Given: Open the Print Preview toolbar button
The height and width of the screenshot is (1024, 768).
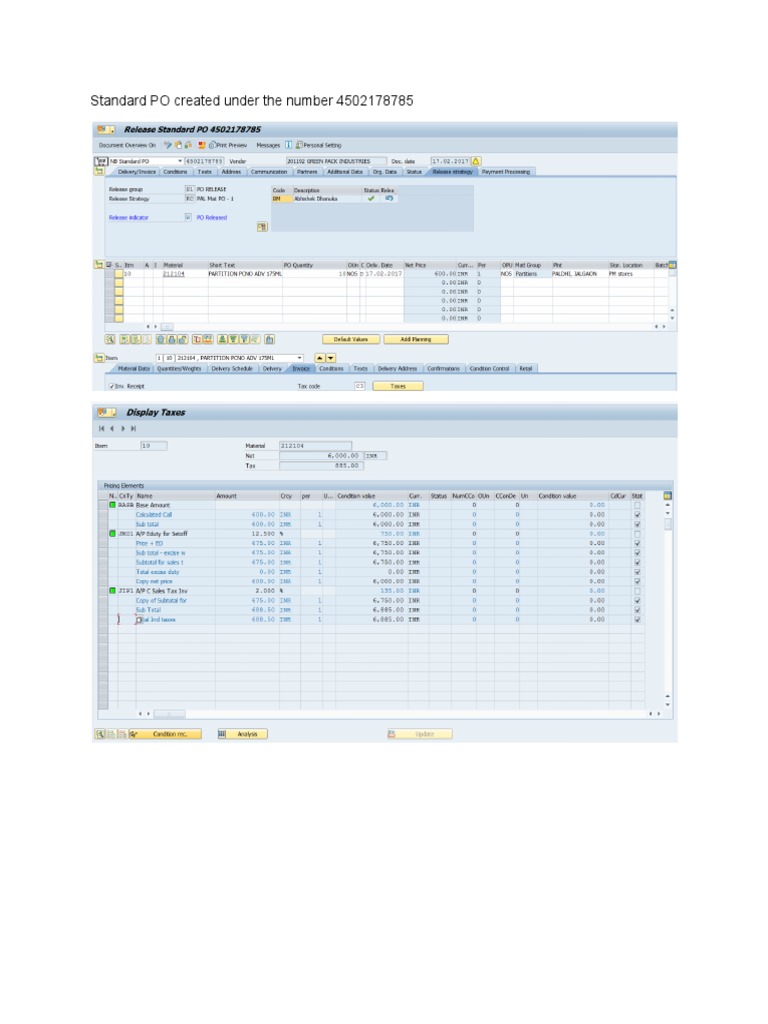Looking at the screenshot, I should (x=228, y=145).
